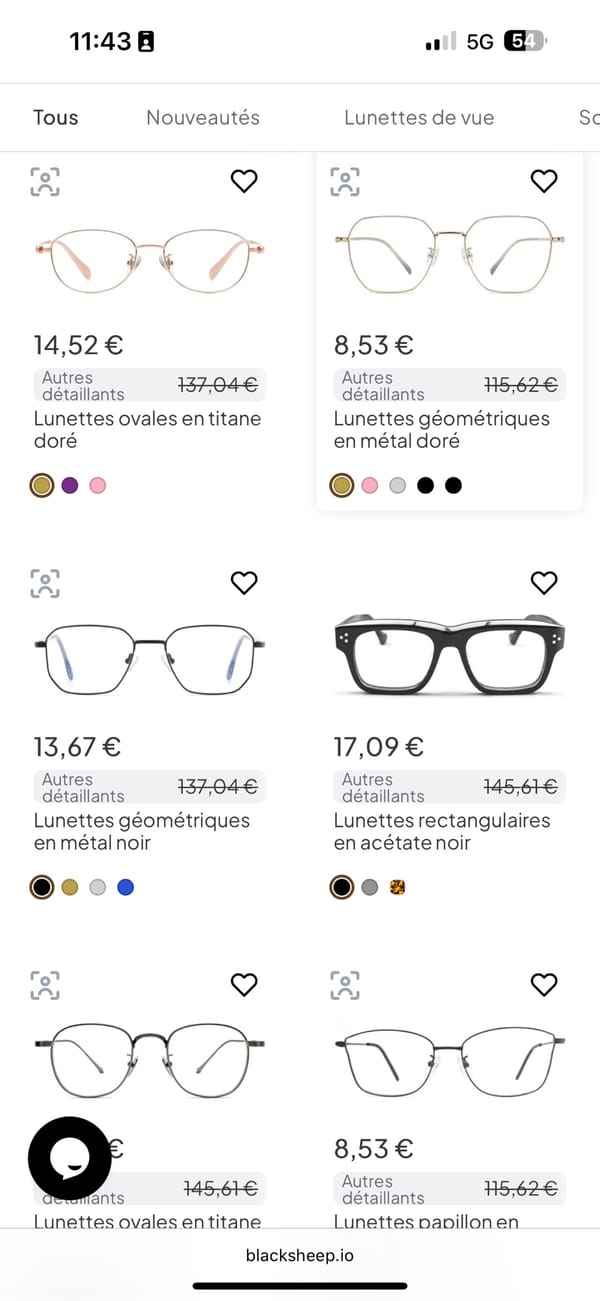Select blue swatch for black geometric glasses
The image size is (600, 1301).
(125, 887)
